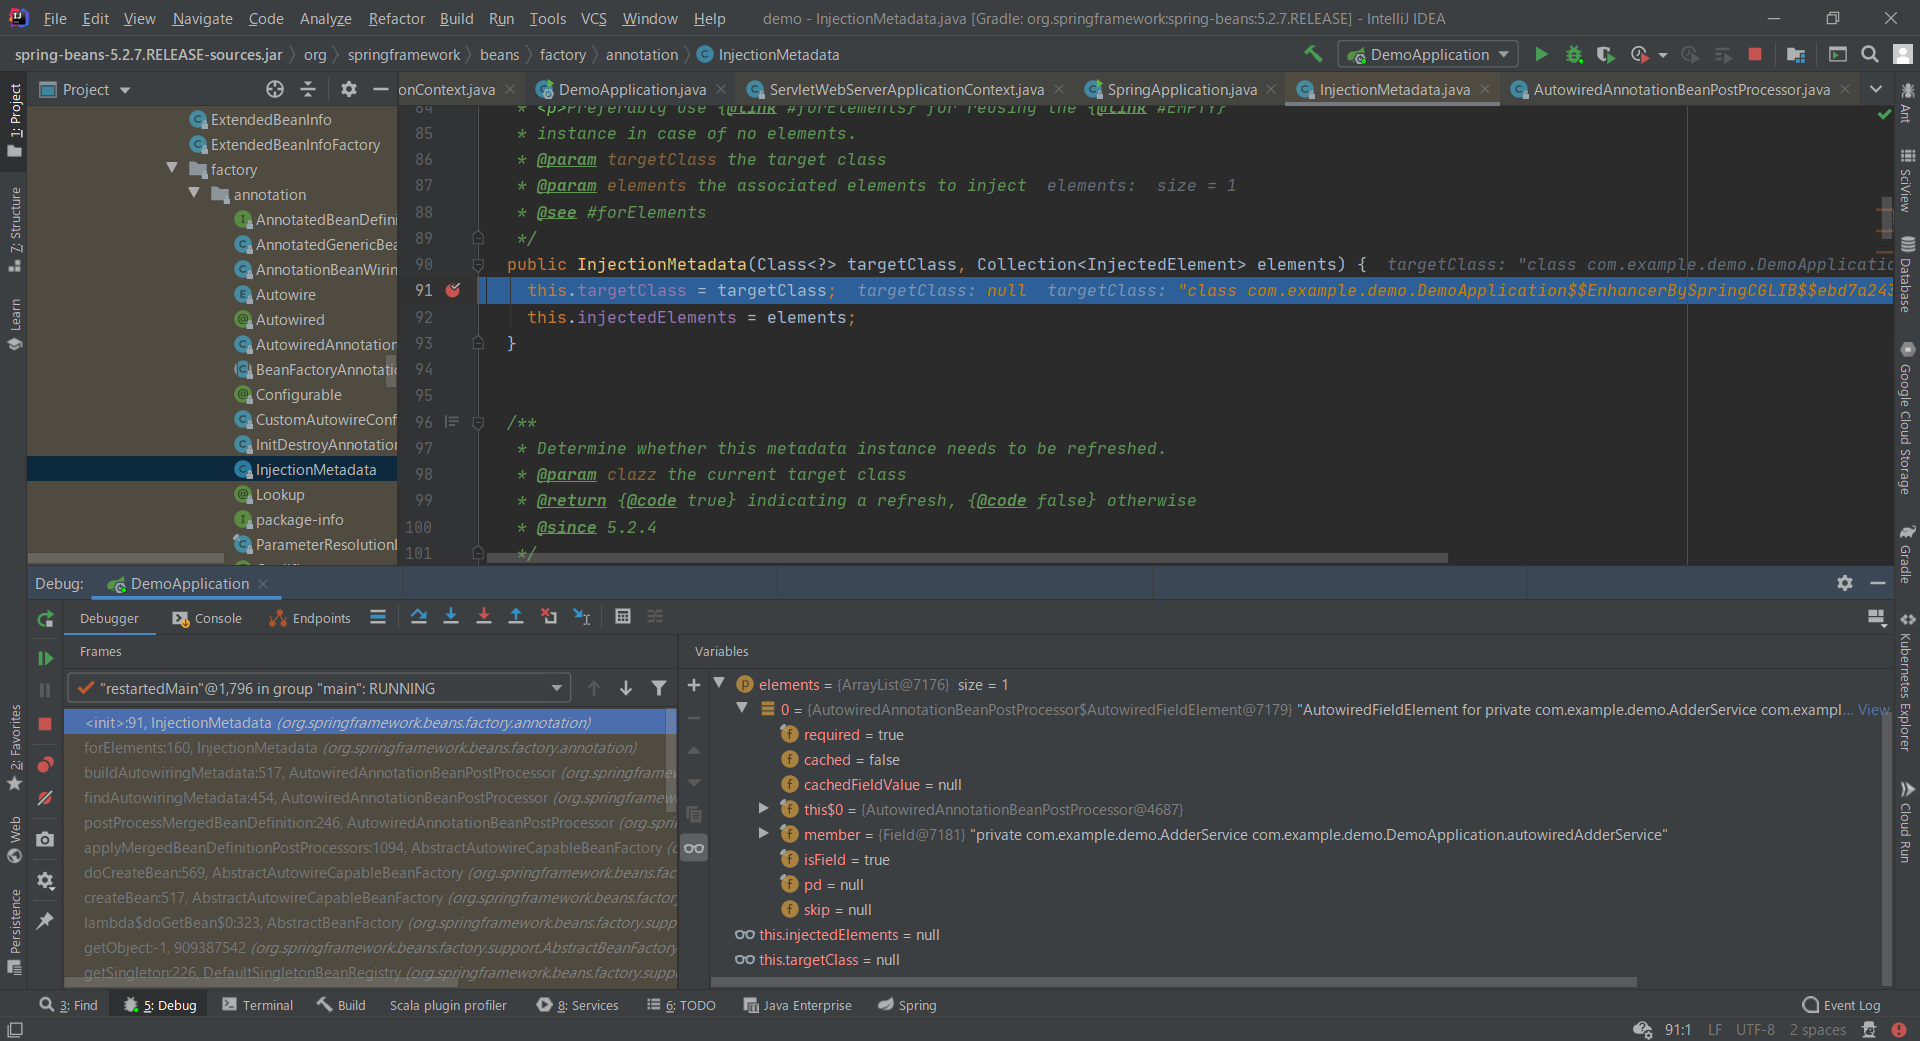Select the forElements:160 stack frame
Screen dimensions: 1920x1041
(x=360, y=748)
